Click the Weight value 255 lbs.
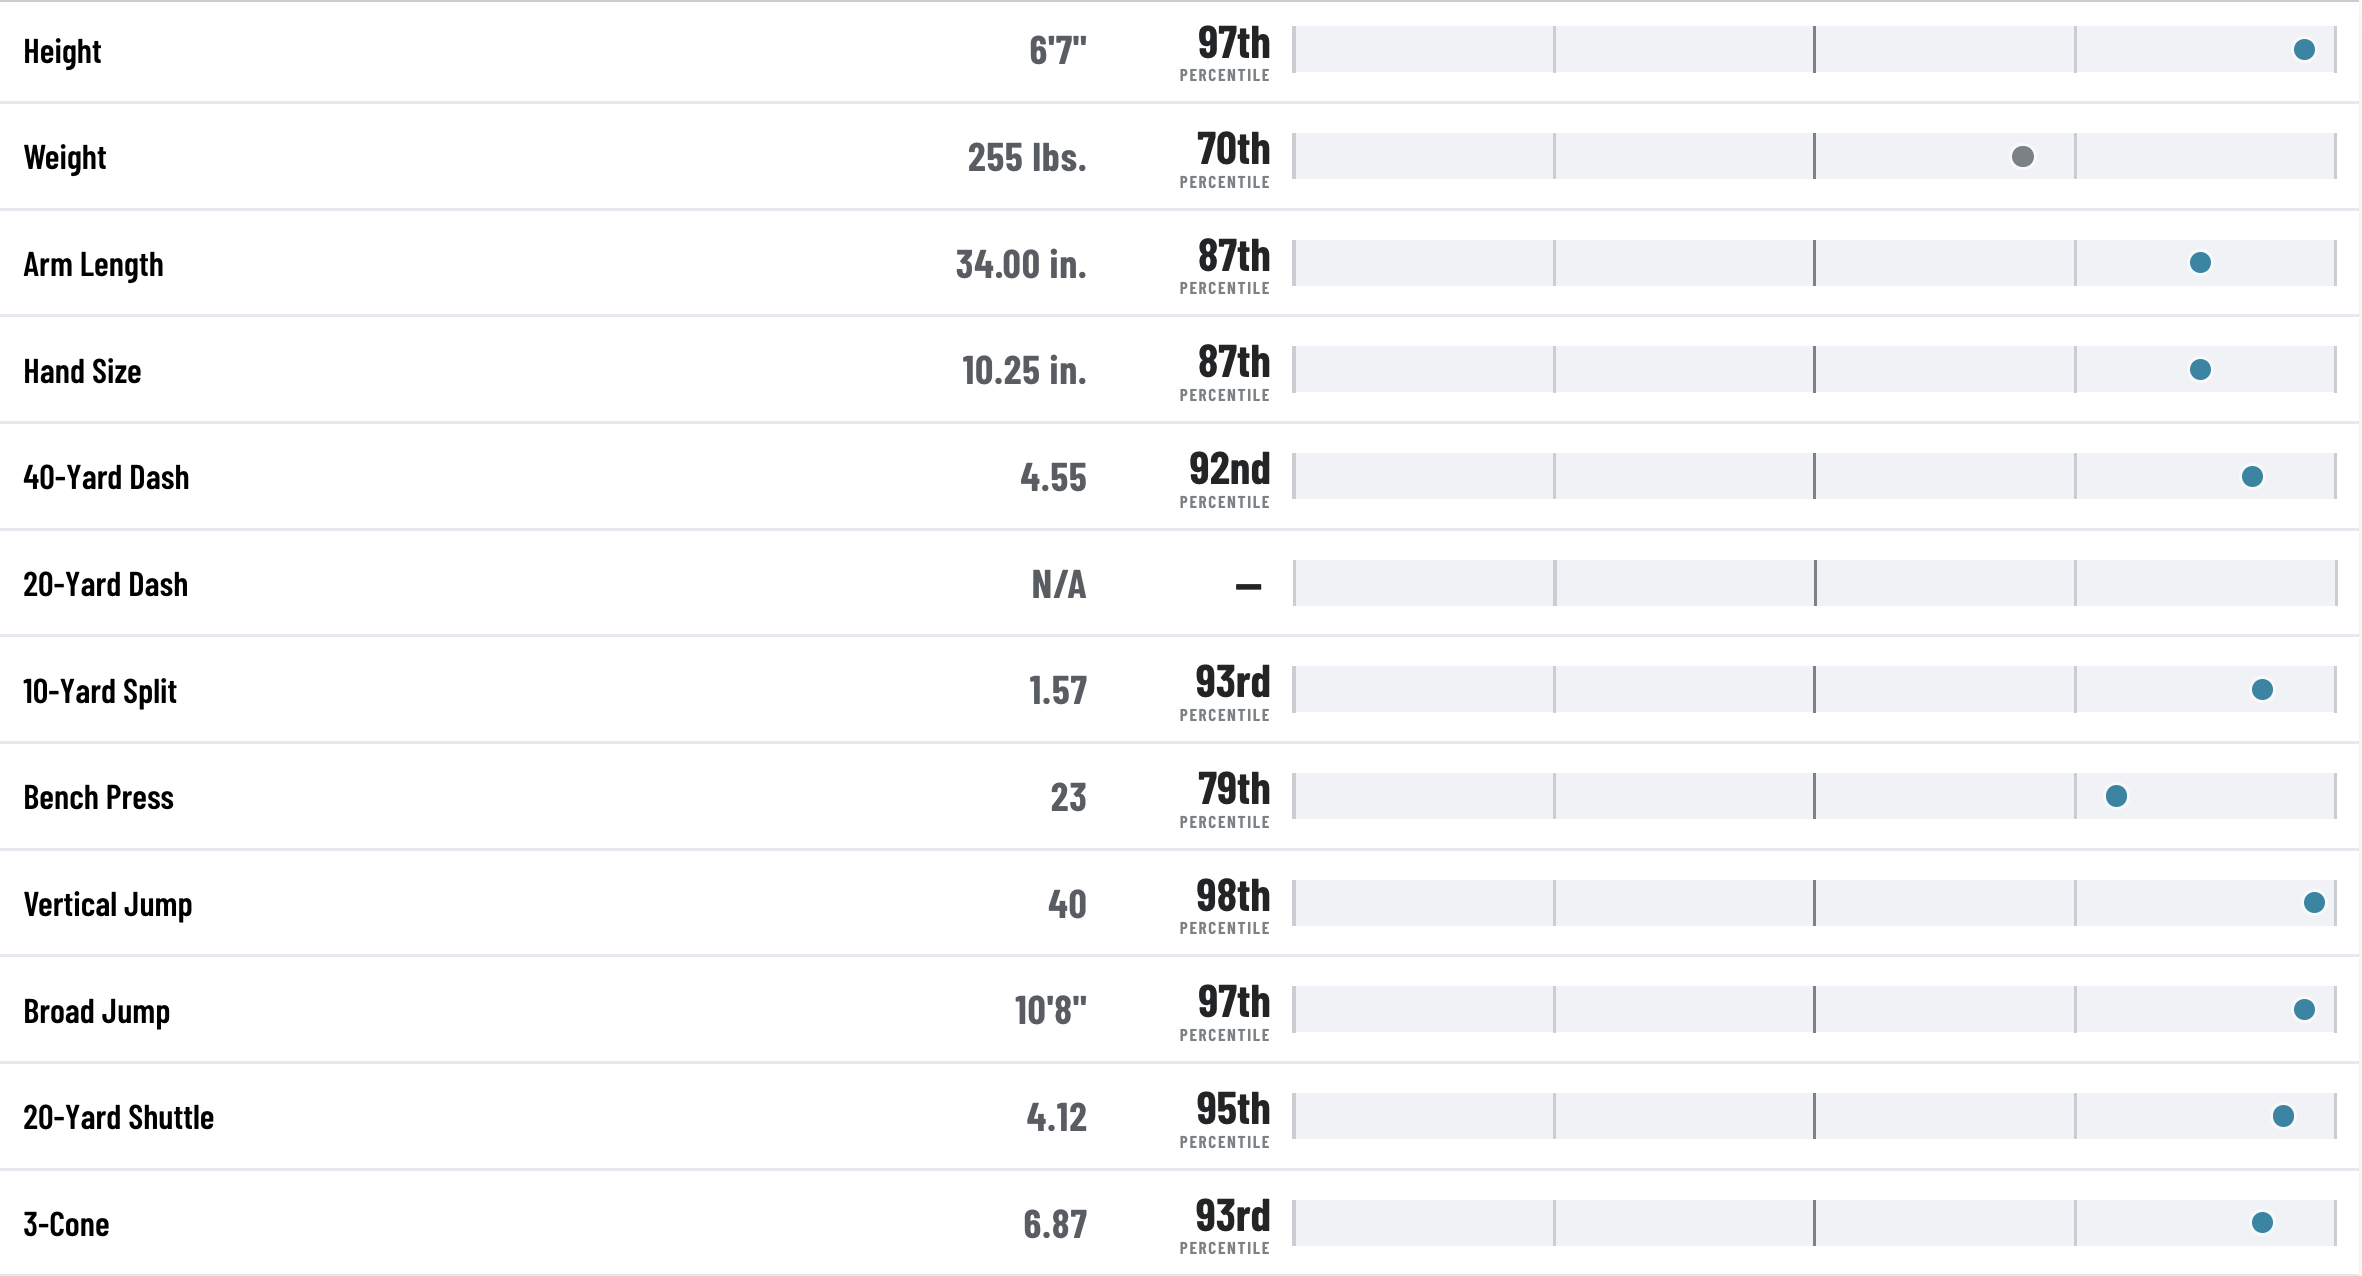This screenshot has height=1276, width=2362. 1027,158
